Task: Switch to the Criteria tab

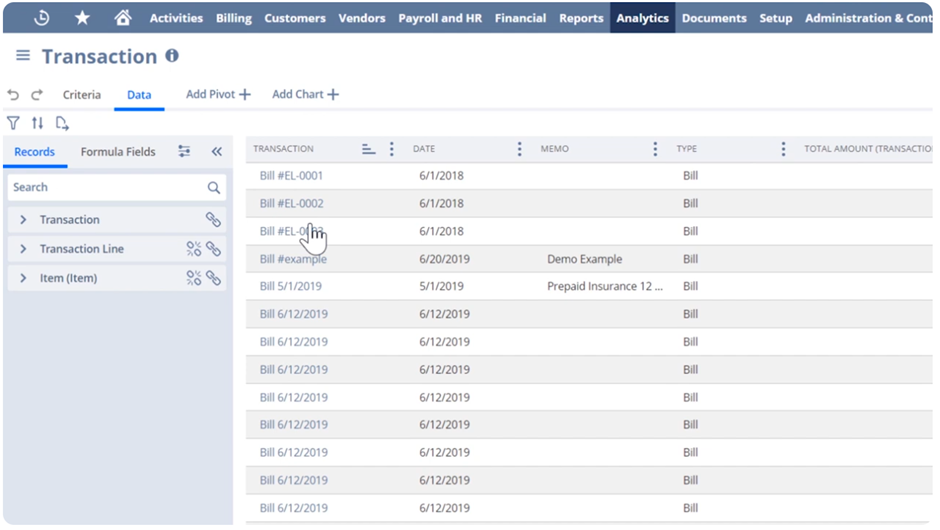Action: [x=82, y=95]
